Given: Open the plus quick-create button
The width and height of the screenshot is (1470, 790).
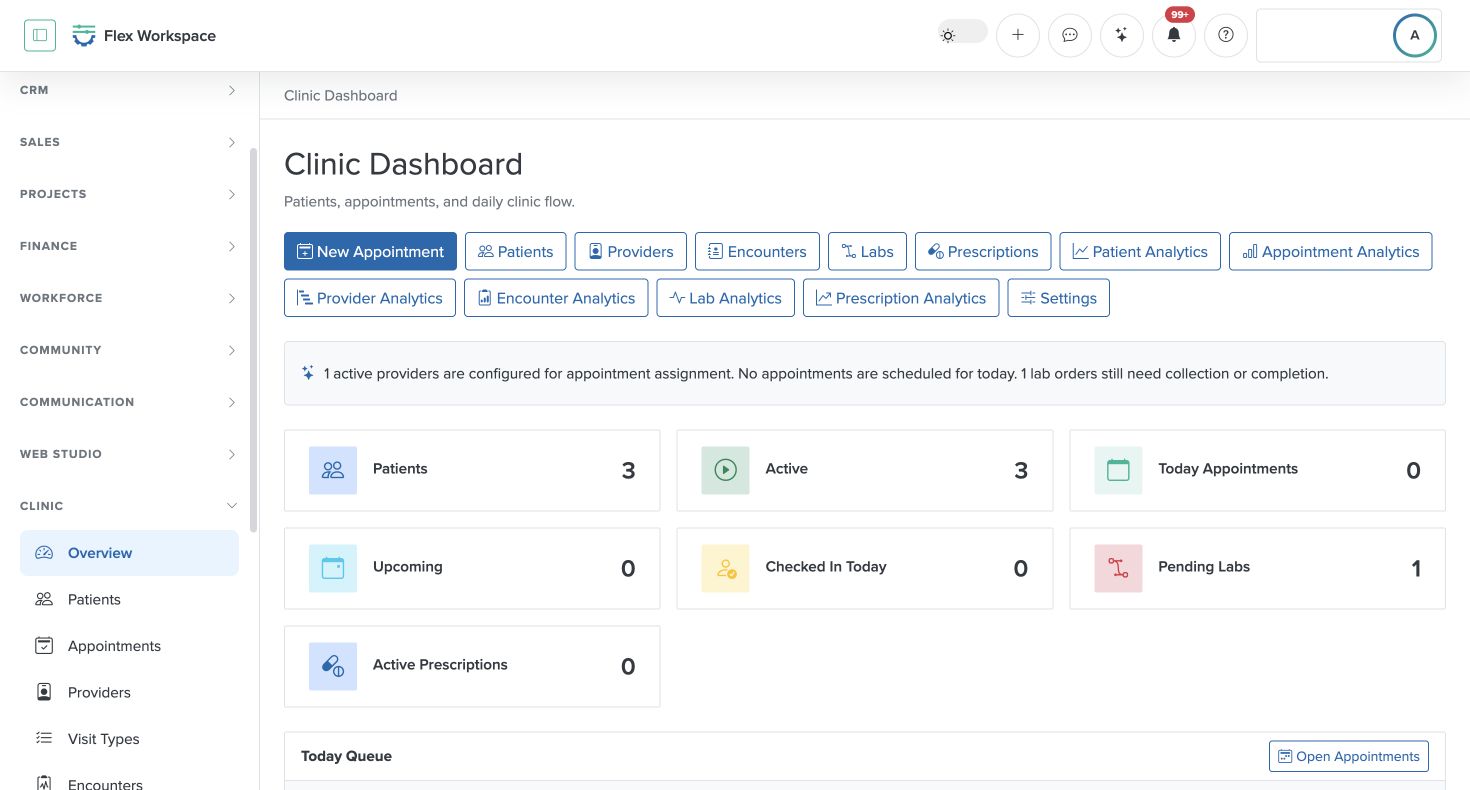Looking at the screenshot, I should 1018,35.
